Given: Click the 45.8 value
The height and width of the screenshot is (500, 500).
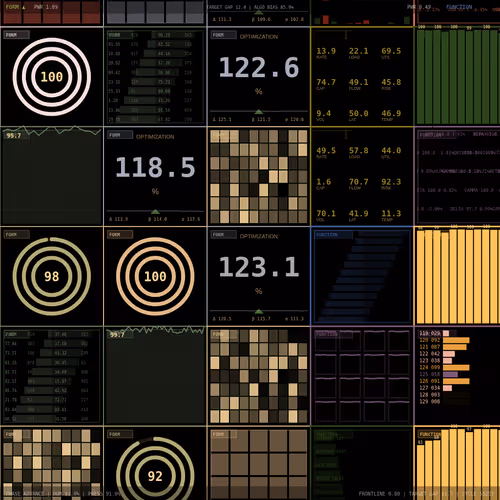Looking at the screenshot, I should coord(391,82).
